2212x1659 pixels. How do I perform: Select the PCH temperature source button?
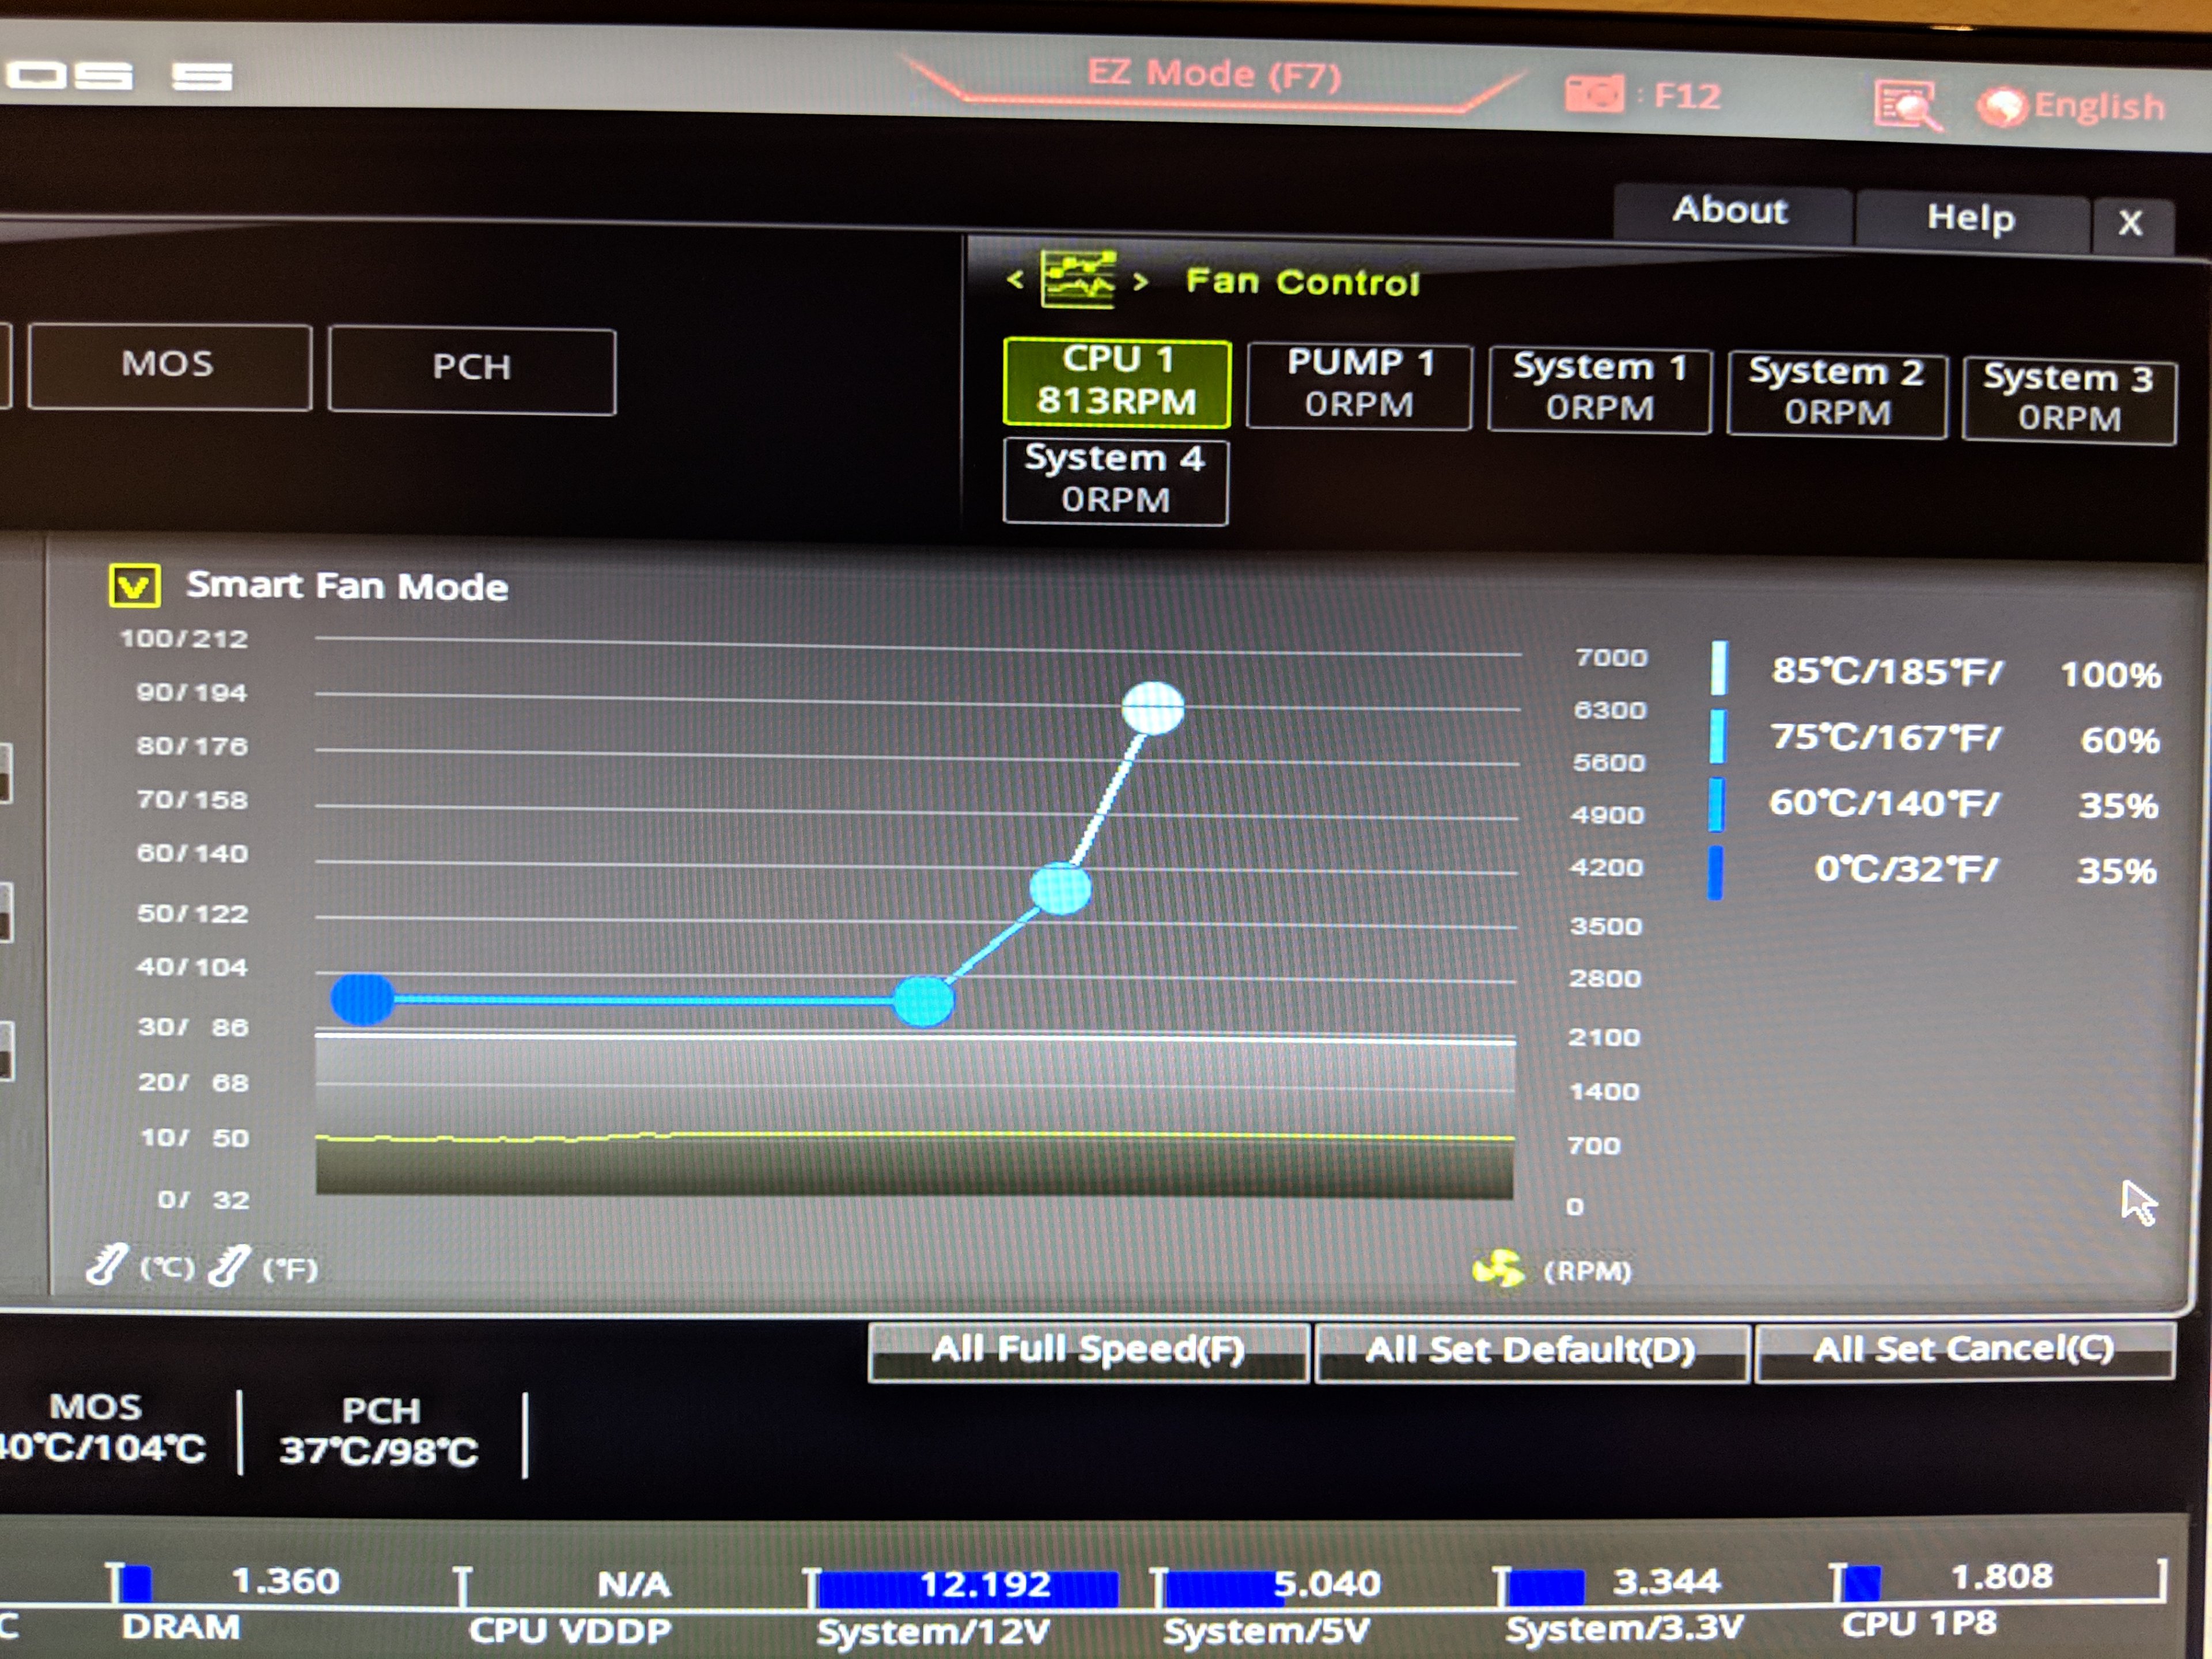point(471,369)
